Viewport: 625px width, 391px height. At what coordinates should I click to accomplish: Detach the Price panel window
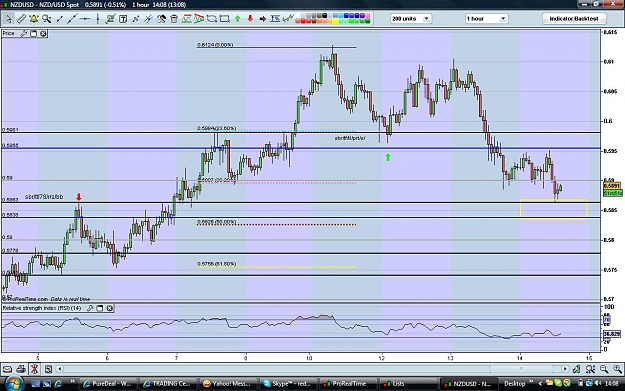33,34
